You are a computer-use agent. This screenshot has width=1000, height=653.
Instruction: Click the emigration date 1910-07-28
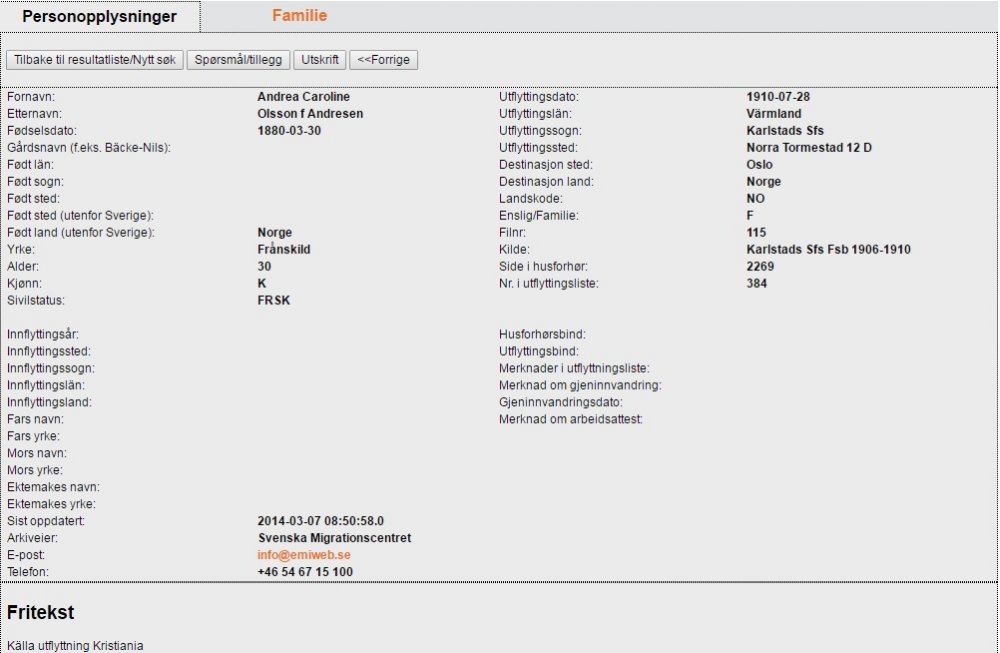point(778,98)
